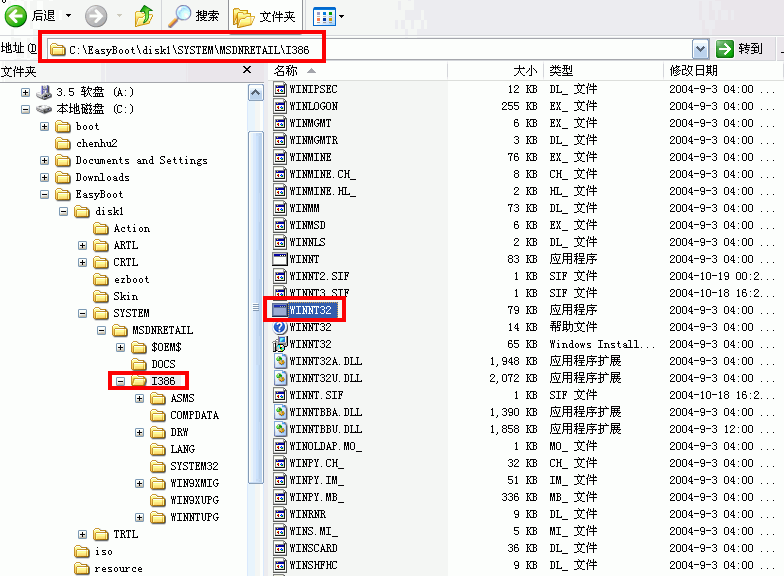Click the WINS.MI_ file icon
Viewport: 784px width, 576px height.
tap(280, 532)
